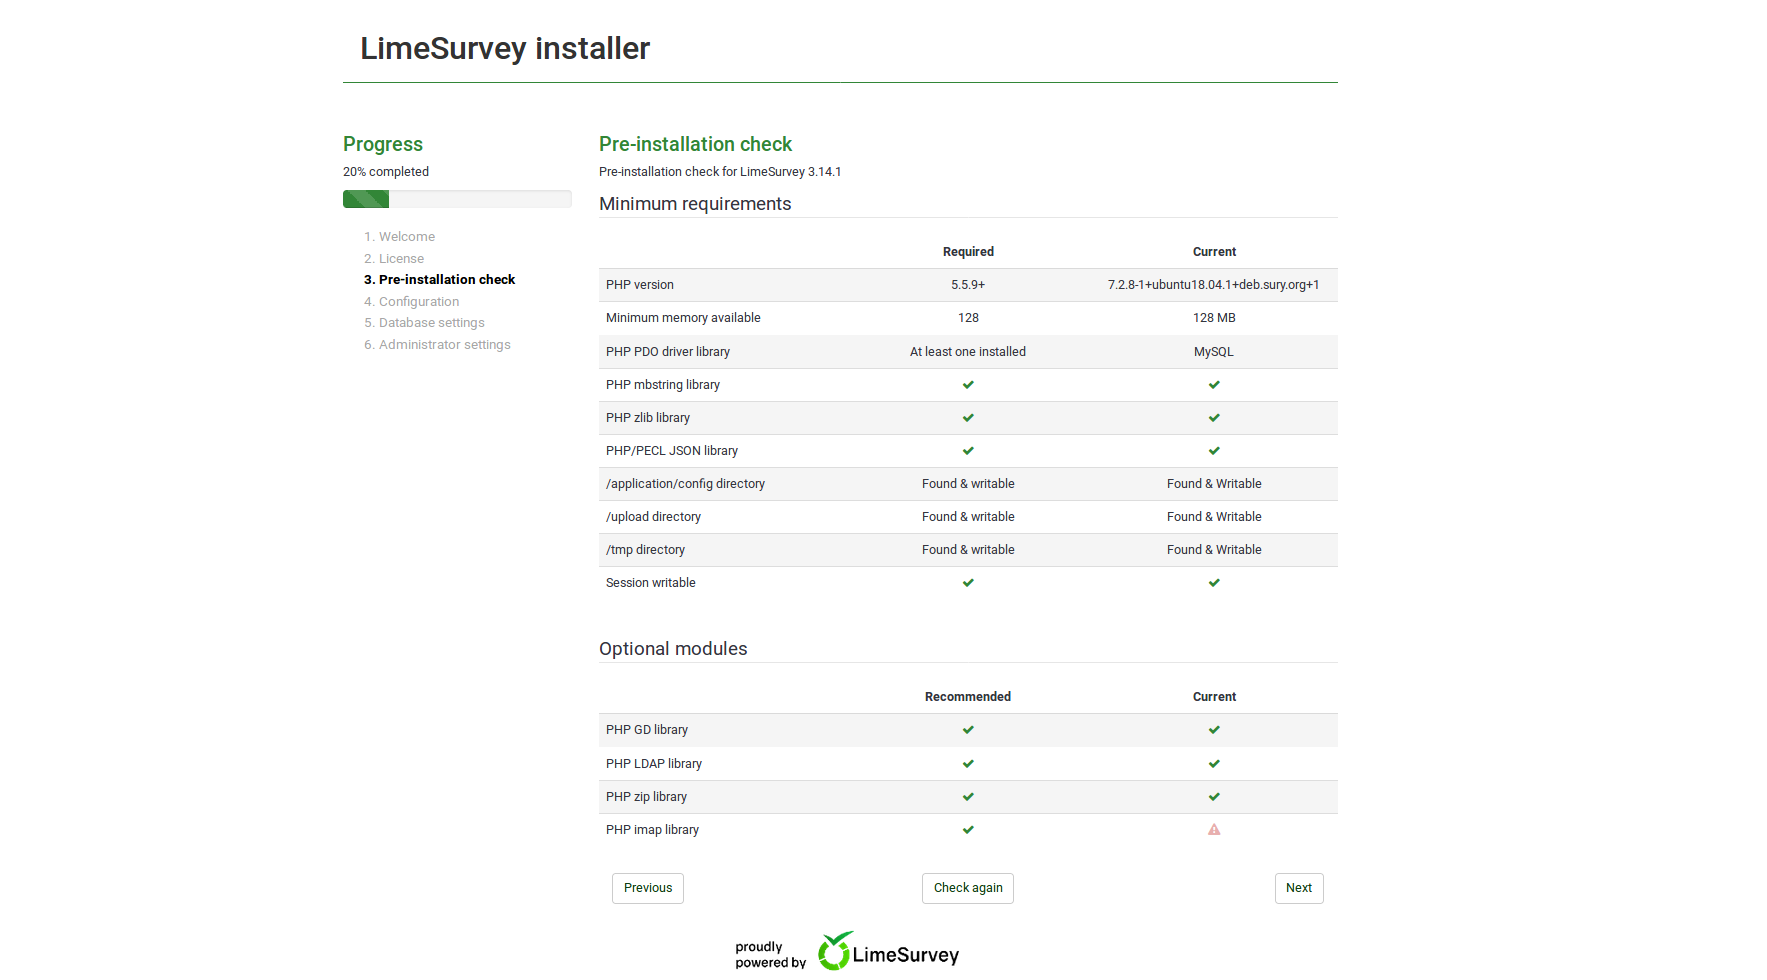Click PHP zip library Current checkmark
The width and height of the screenshot is (1767, 980).
[x=1214, y=797]
